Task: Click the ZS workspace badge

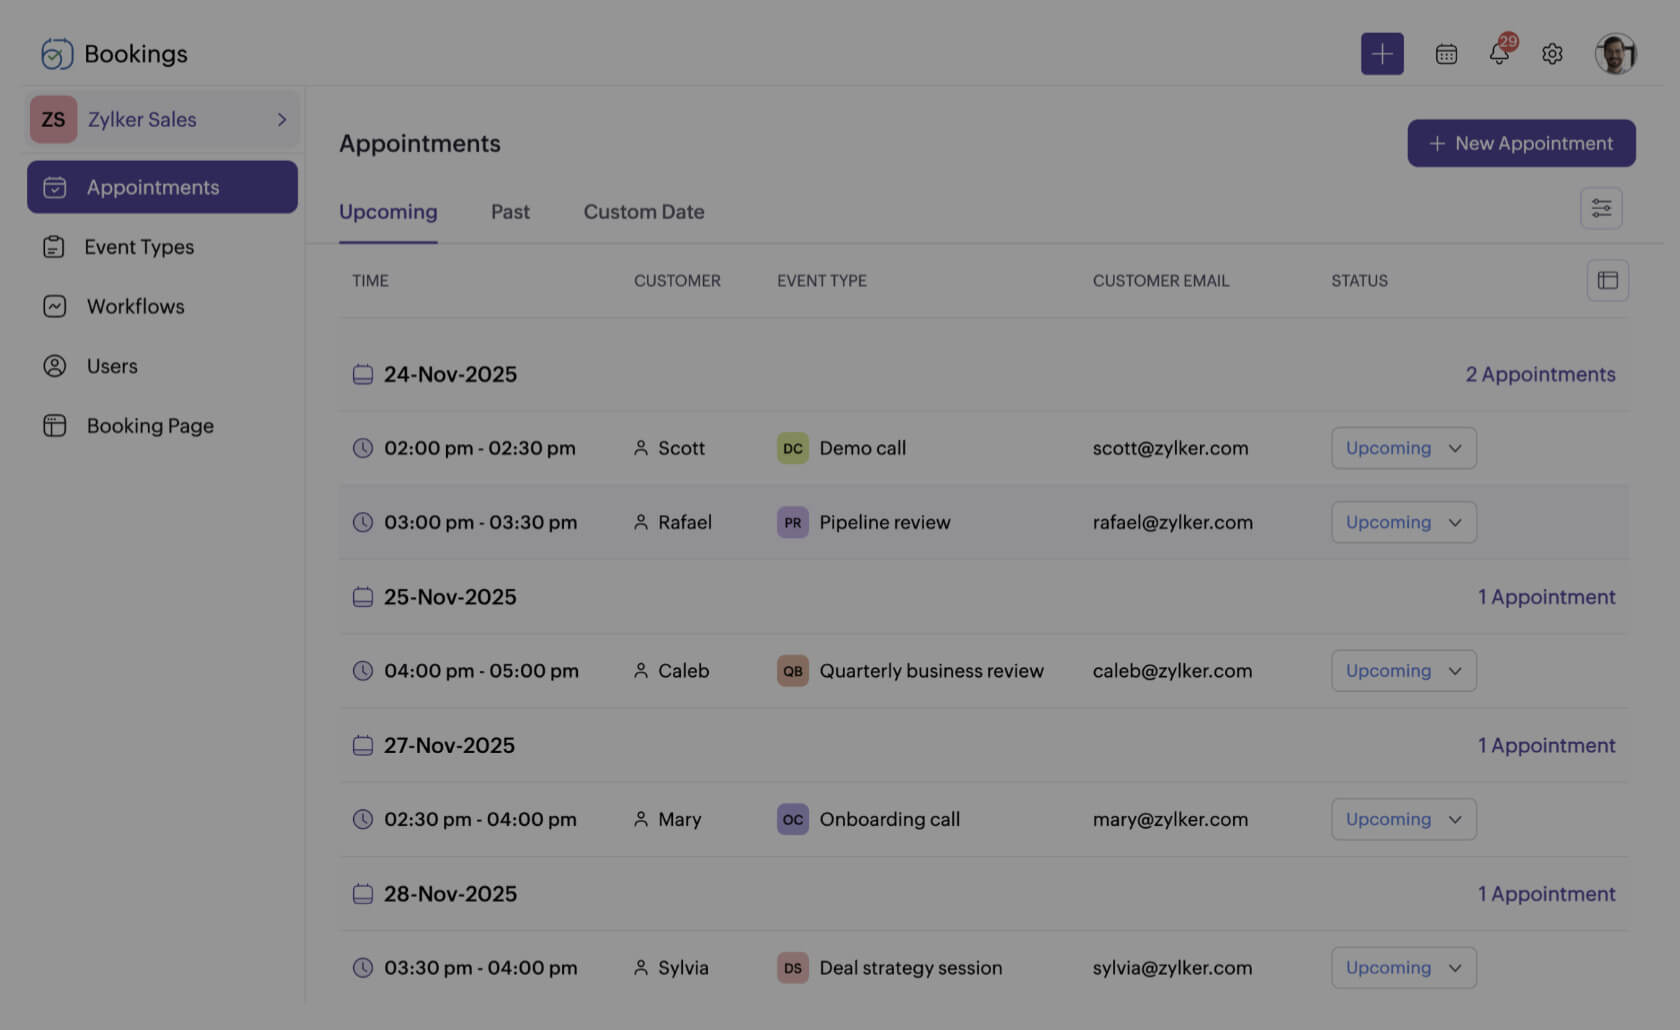Action: [x=53, y=120]
